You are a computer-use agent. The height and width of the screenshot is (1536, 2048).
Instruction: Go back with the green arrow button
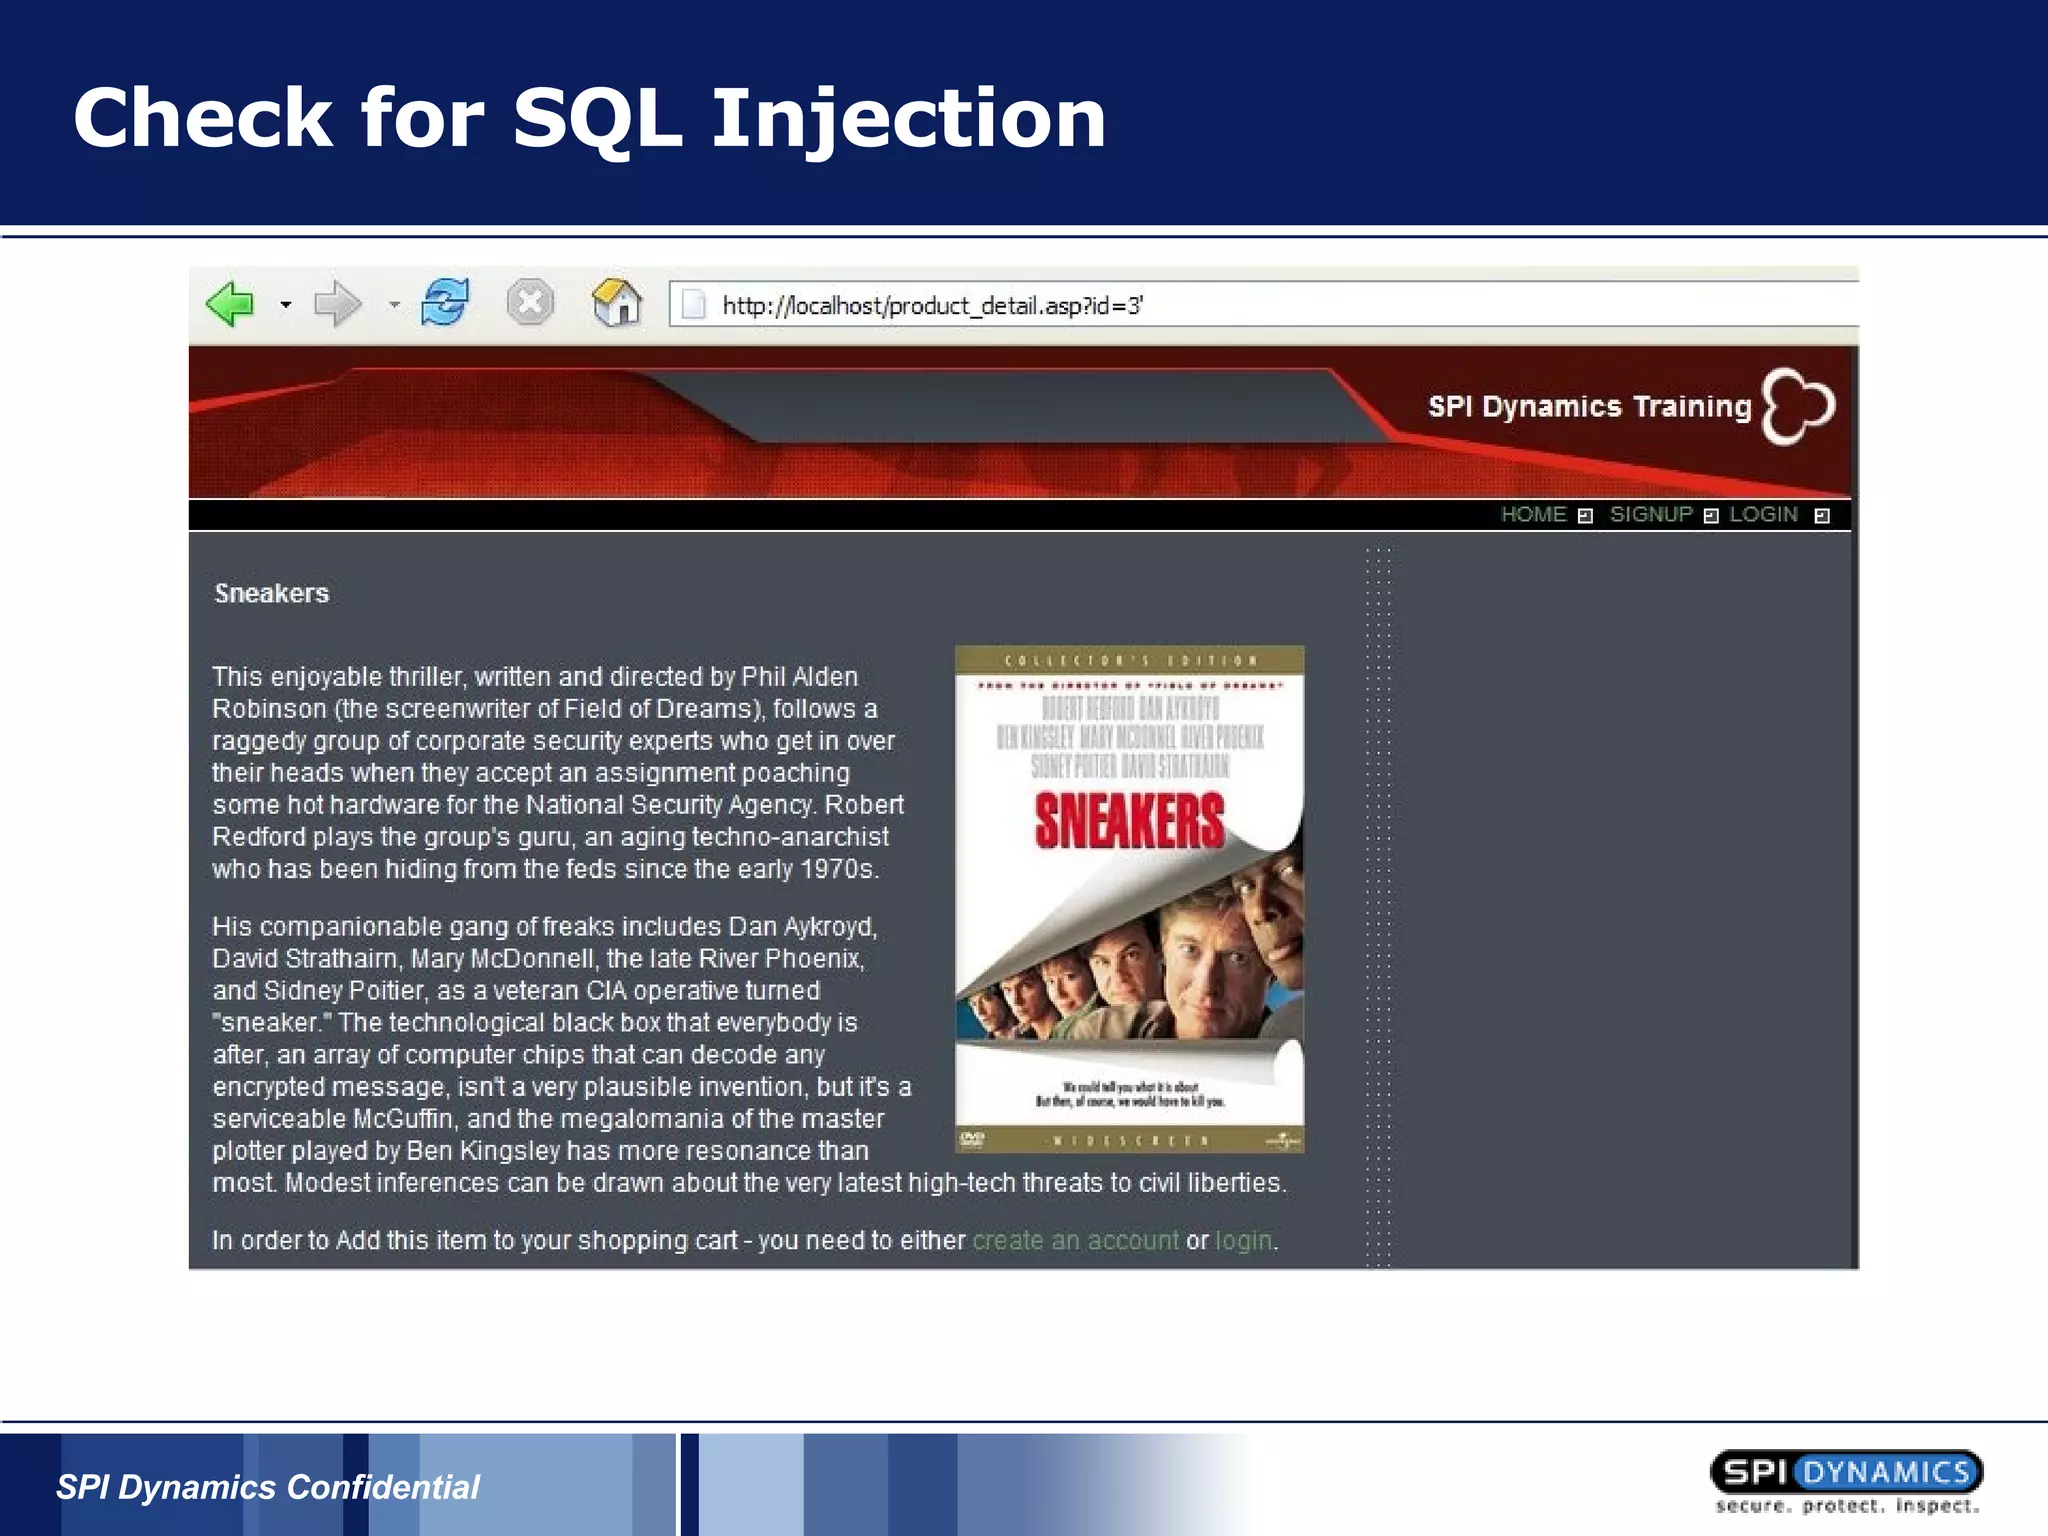coord(231,304)
